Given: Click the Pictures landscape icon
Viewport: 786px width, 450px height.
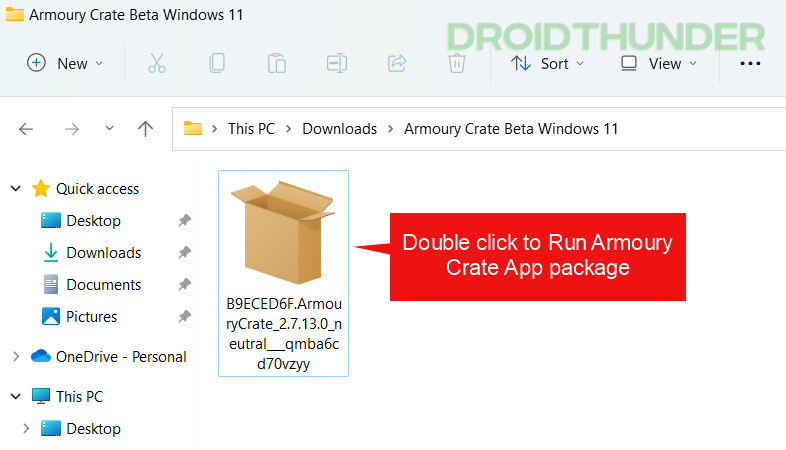Looking at the screenshot, I should pyautogui.click(x=51, y=317).
